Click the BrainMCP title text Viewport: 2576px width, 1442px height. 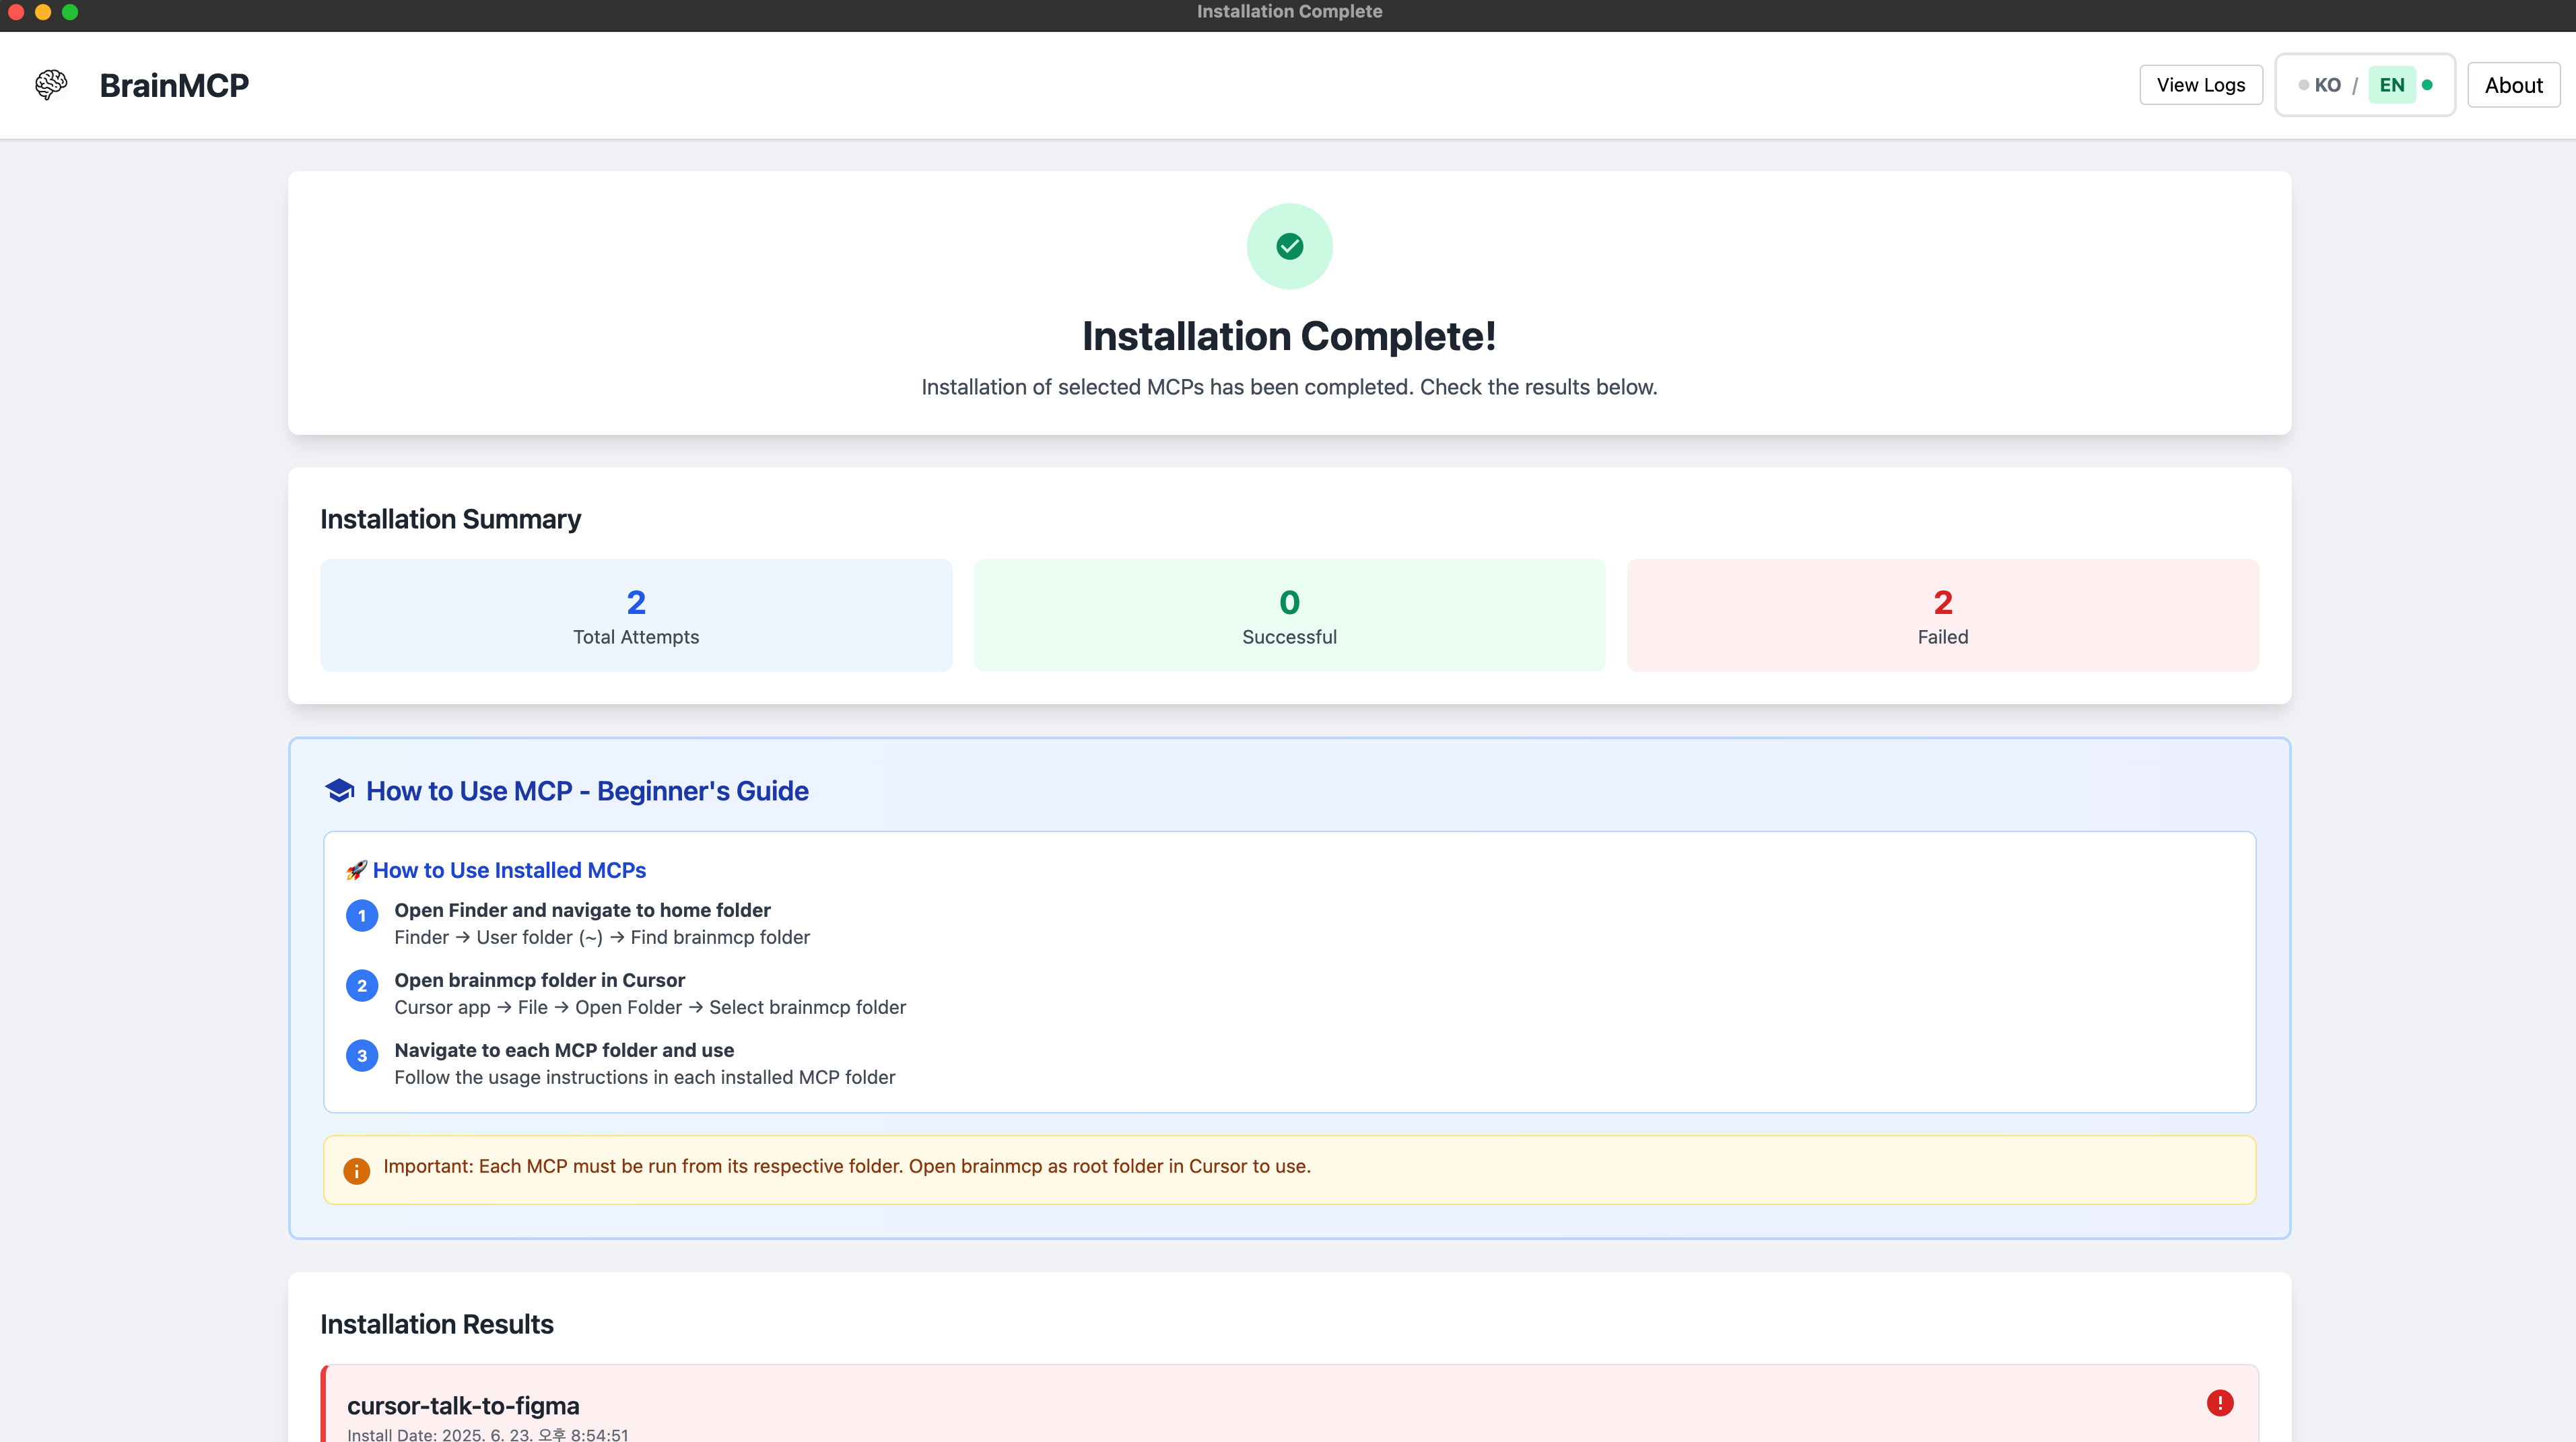(x=174, y=85)
